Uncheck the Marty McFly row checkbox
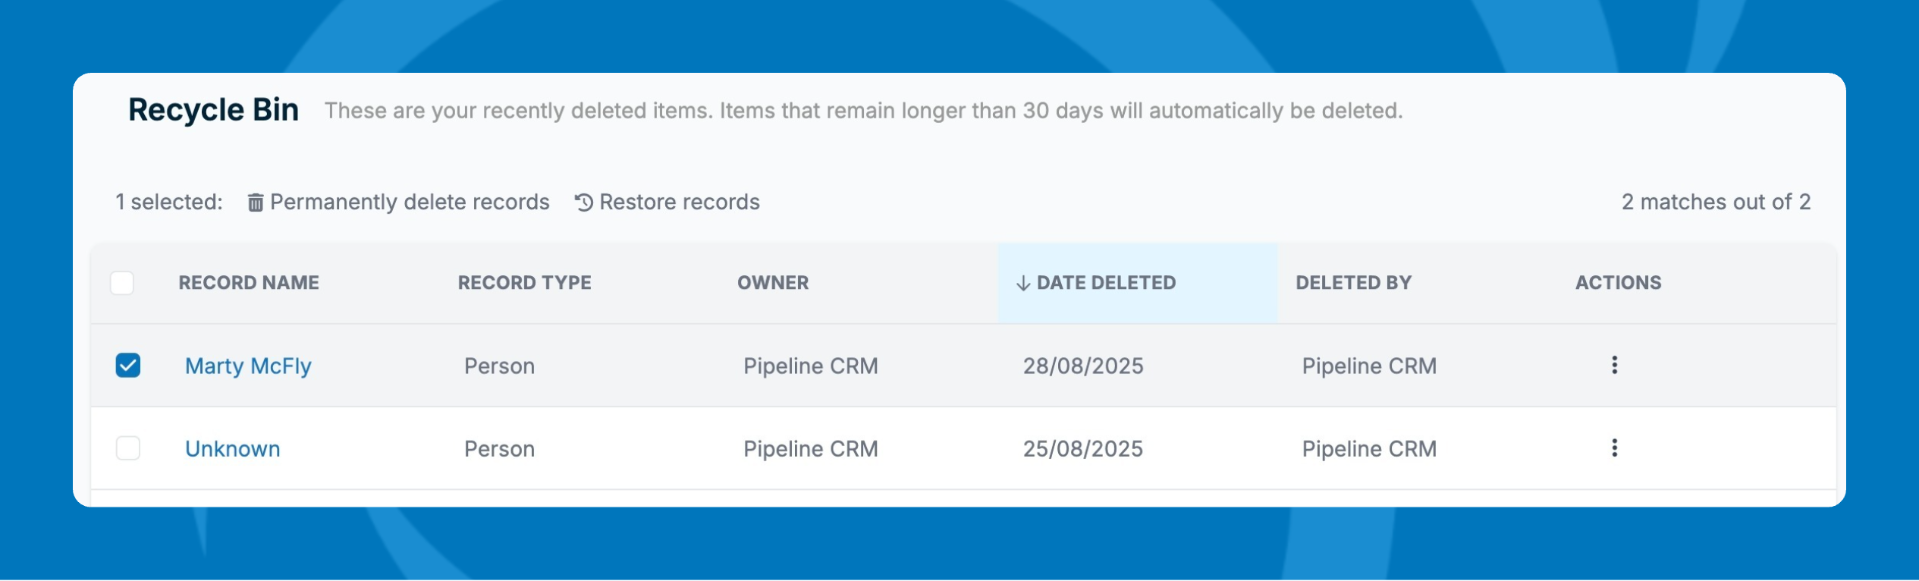This screenshot has width=1919, height=581. 128,365
